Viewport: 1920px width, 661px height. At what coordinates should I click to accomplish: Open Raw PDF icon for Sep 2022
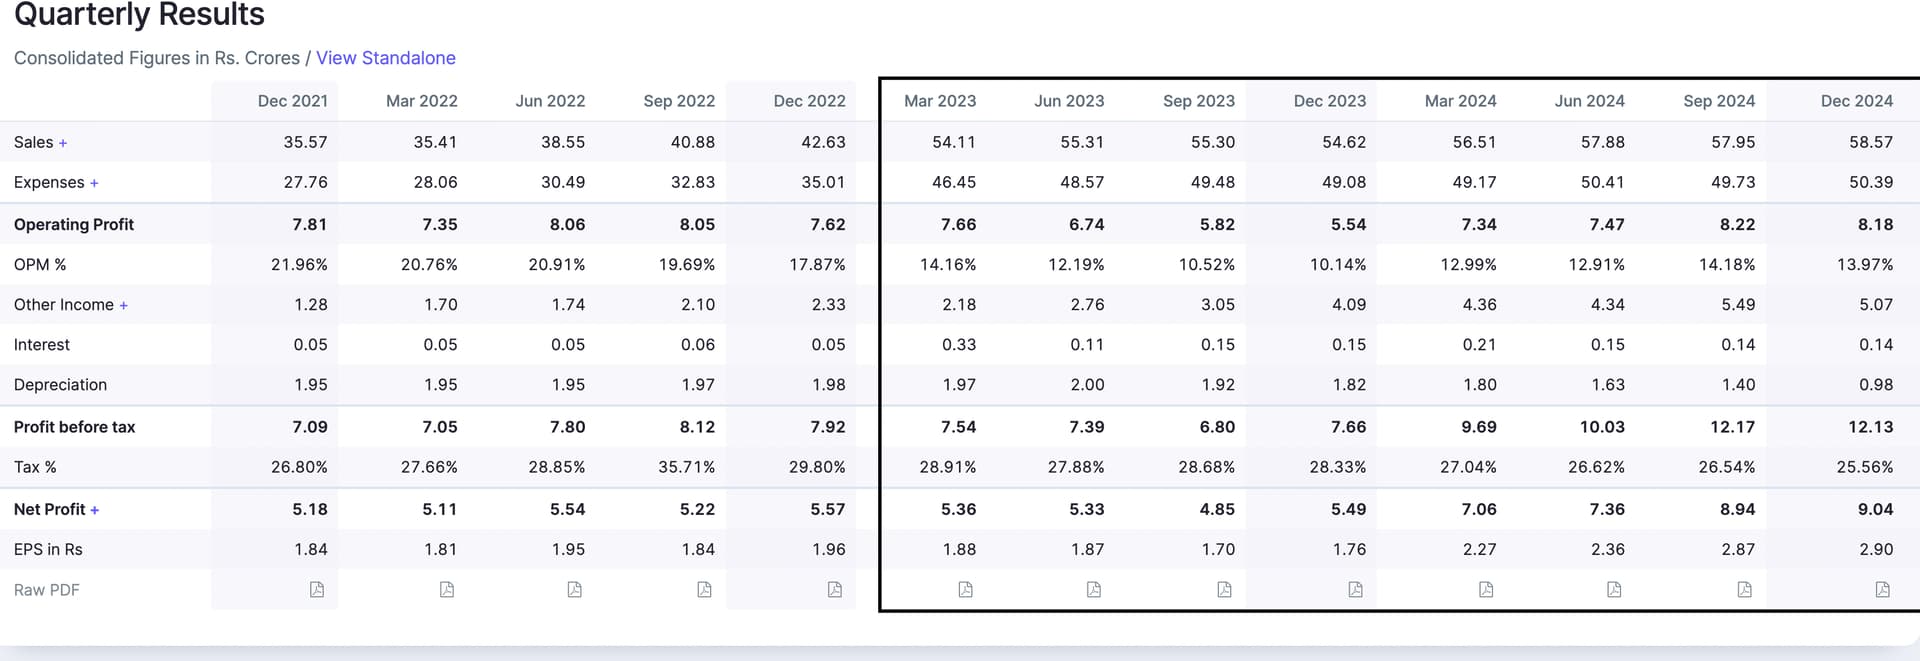(705, 589)
